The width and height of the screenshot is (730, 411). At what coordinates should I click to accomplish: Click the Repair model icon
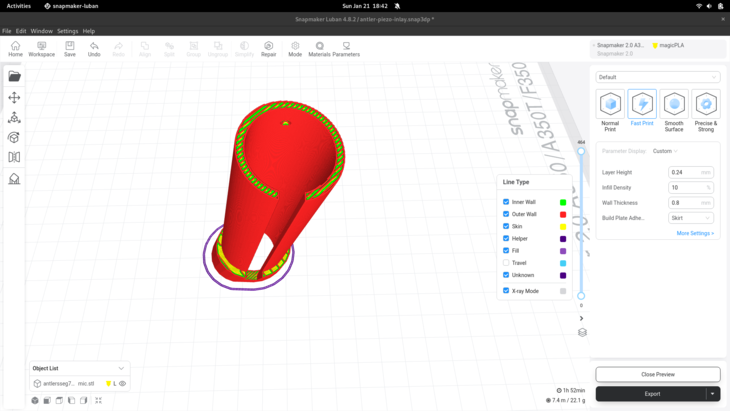click(x=268, y=48)
